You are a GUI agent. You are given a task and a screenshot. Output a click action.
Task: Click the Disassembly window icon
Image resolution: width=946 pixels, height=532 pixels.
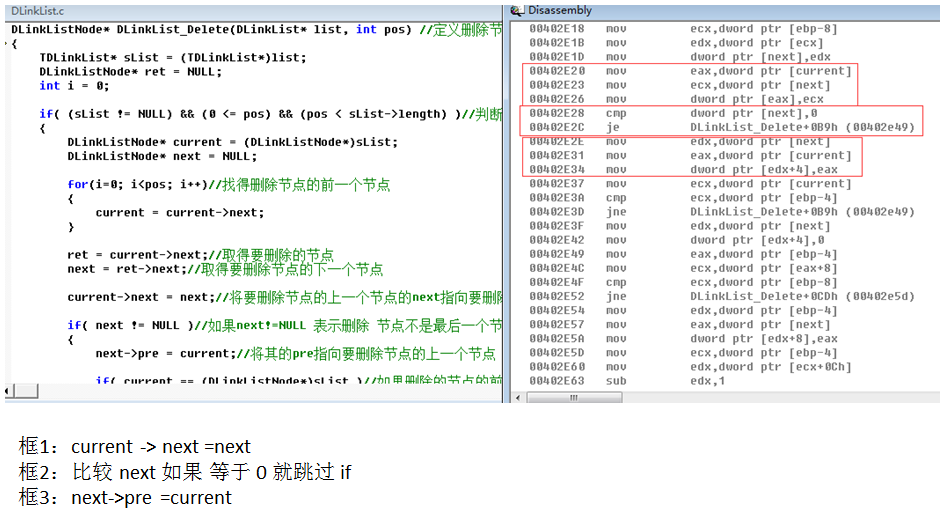click(x=517, y=10)
